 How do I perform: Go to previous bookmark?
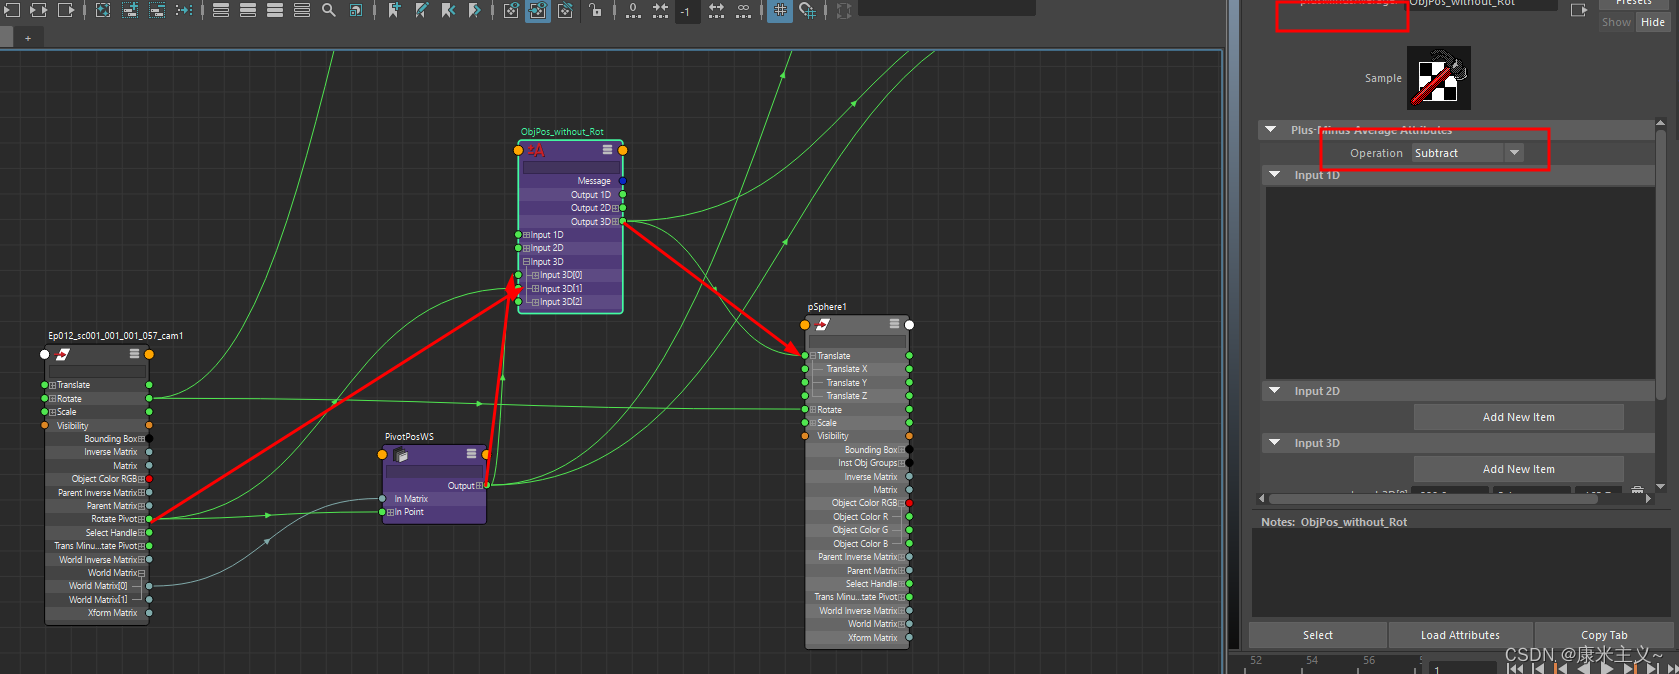click(448, 10)
